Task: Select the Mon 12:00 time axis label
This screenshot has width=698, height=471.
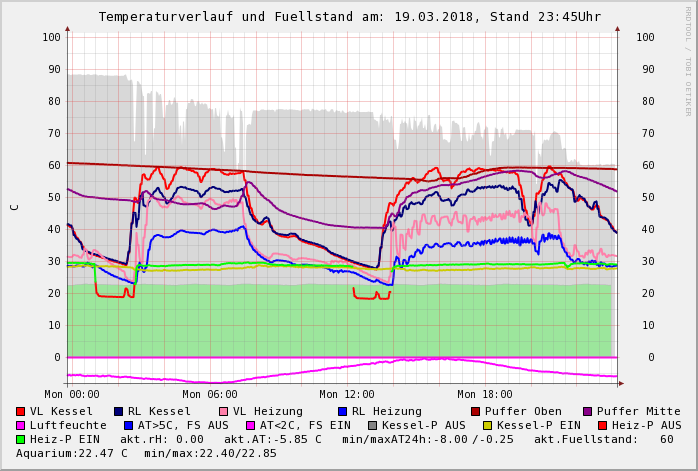Action: [x=347, y=394]
